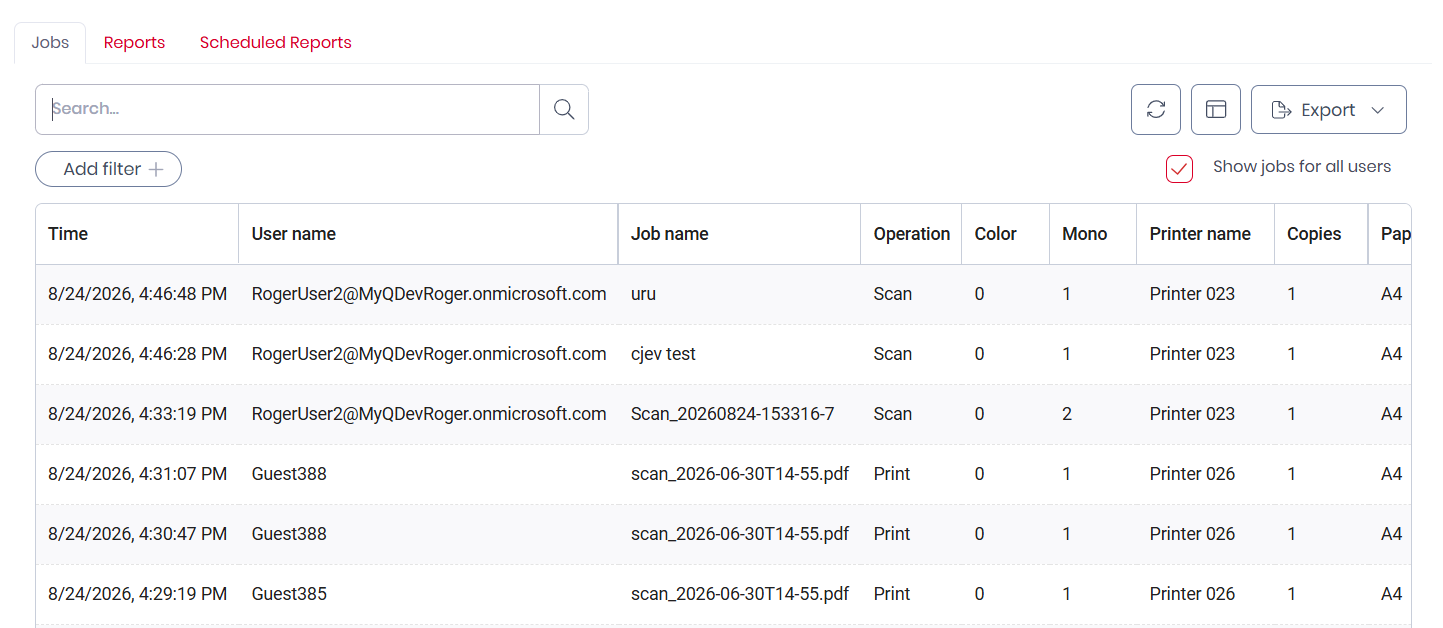This screenshot has height=628, width=1443.
Task: Click the timestamp 8/24/2026, 4:30:47 PM
Action: pyautogui.click(x=138, y=534)
